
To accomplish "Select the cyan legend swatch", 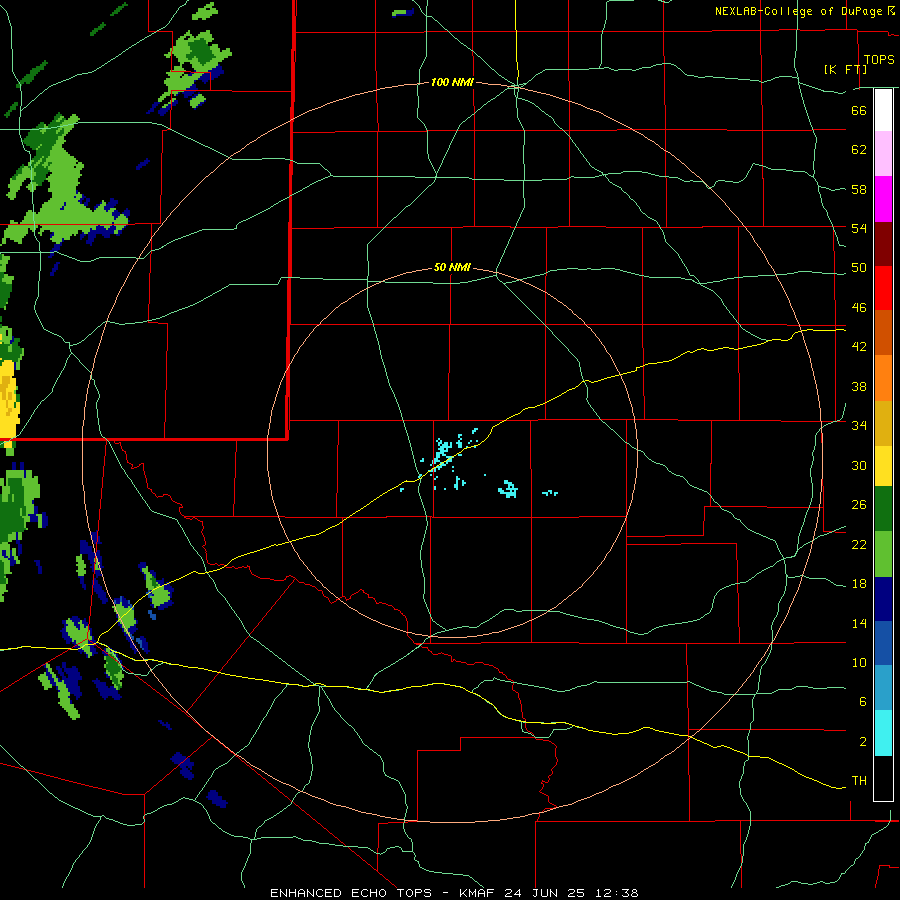I will (883, 733).
